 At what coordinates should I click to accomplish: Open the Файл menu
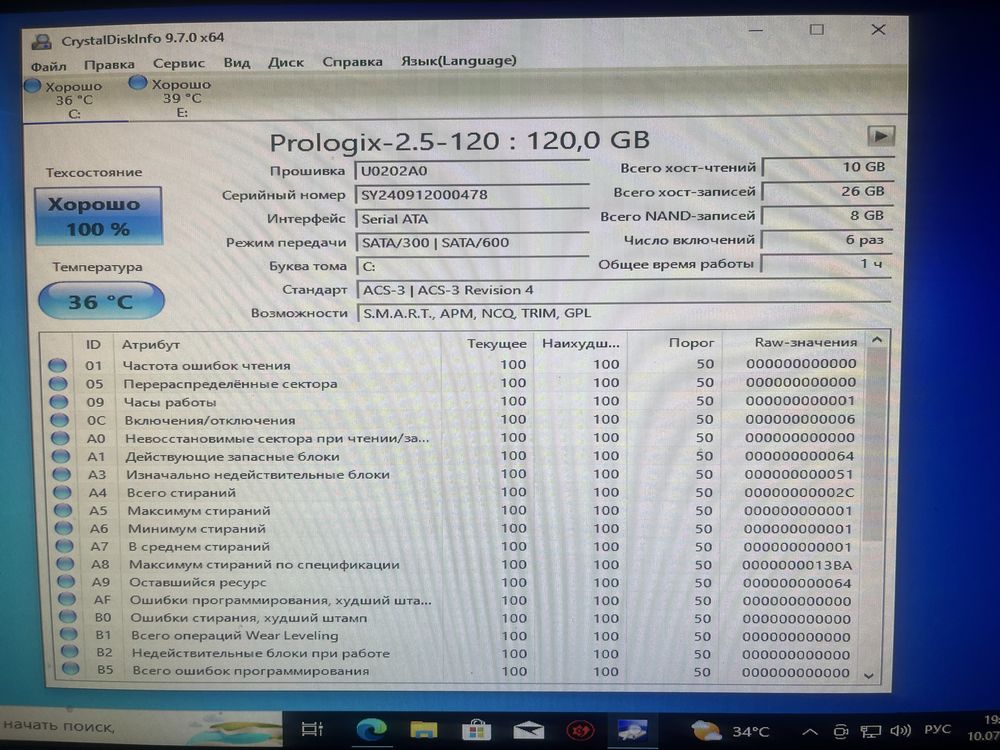click(x=48, y=66)
